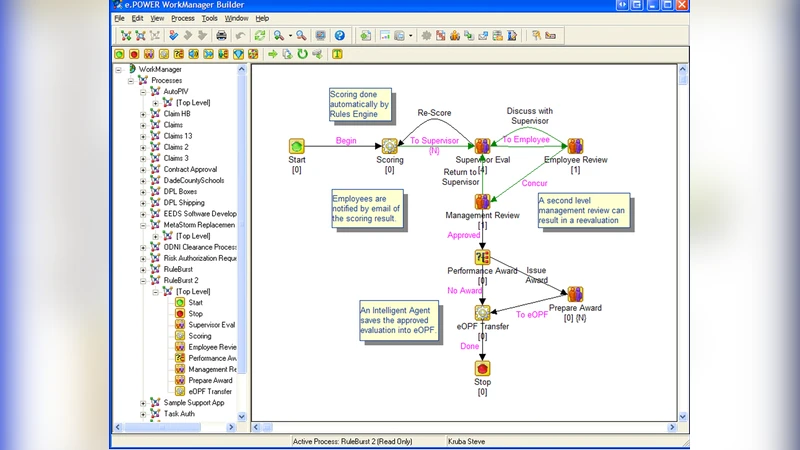Viewport: 800px width, 450px height.
Task: Open the zoom dropdown arrow in toolbar
Action: point(290,36)
